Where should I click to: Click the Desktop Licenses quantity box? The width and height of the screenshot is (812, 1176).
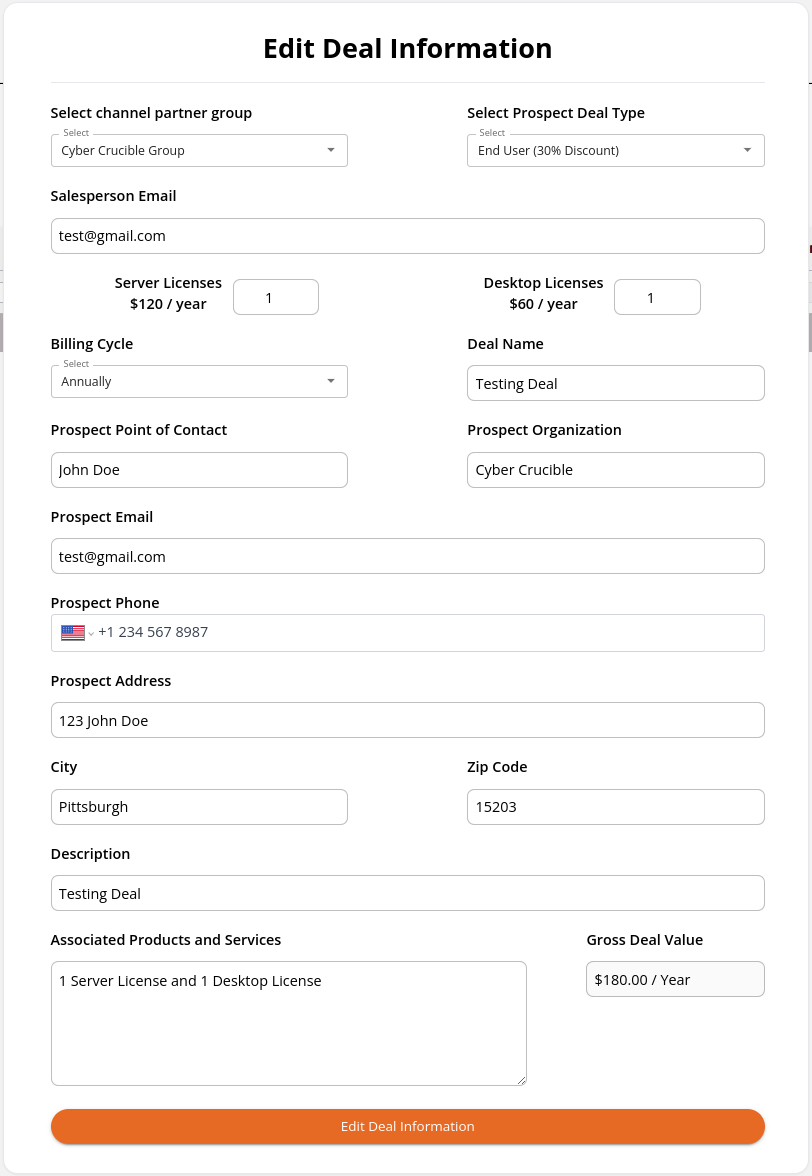point(657,297)
